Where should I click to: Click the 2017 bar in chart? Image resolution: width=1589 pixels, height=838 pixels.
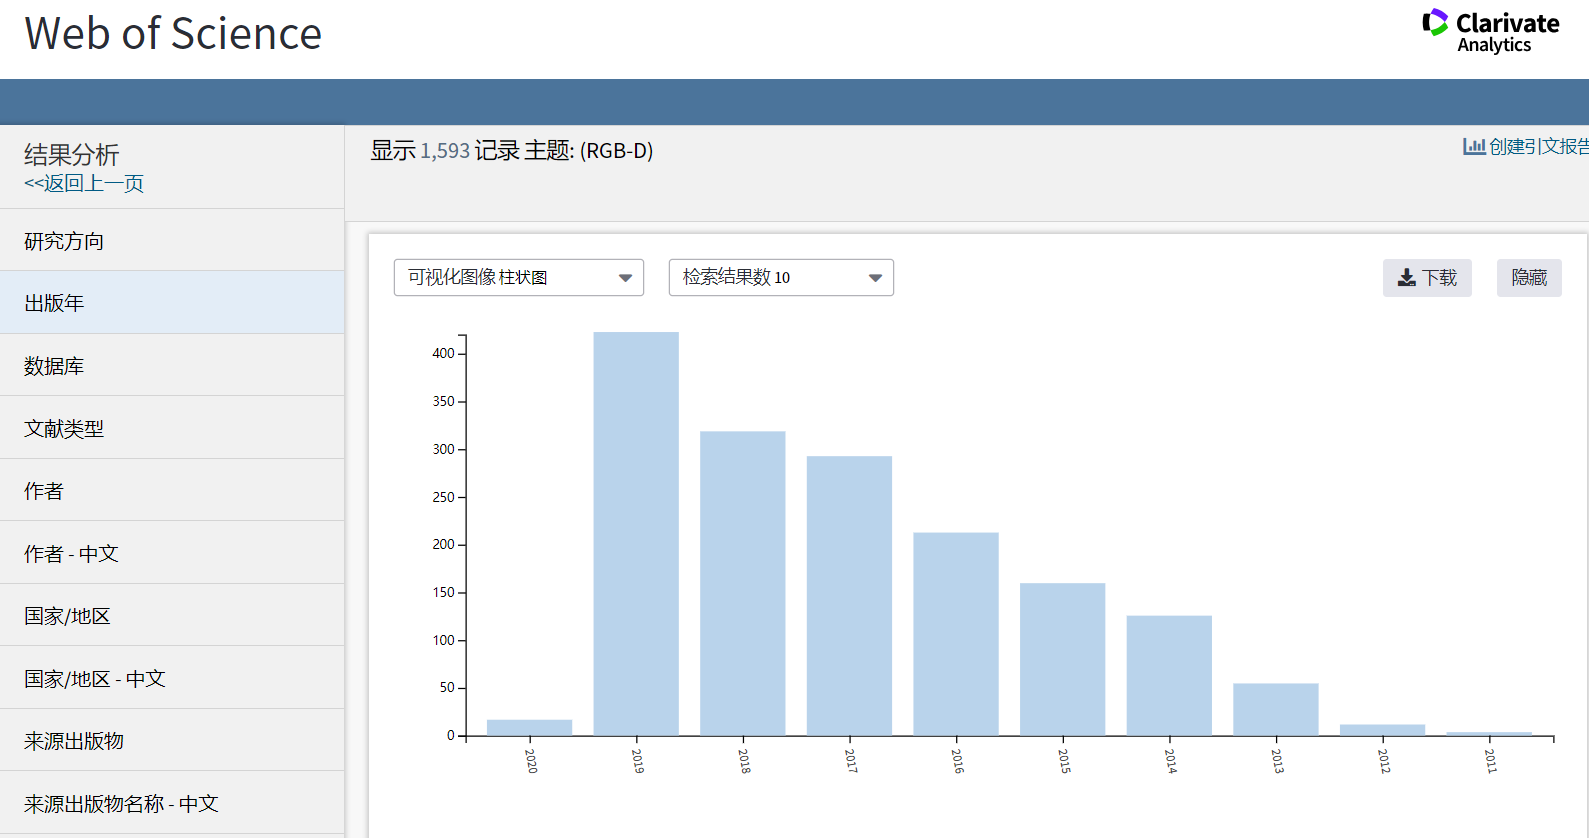click(x=849, y=596)
